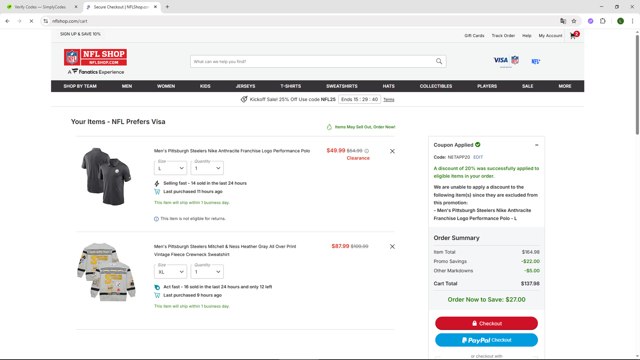Click the gray sweatshirt product thumbnail

pyautogui.click(x=106, y=272)
